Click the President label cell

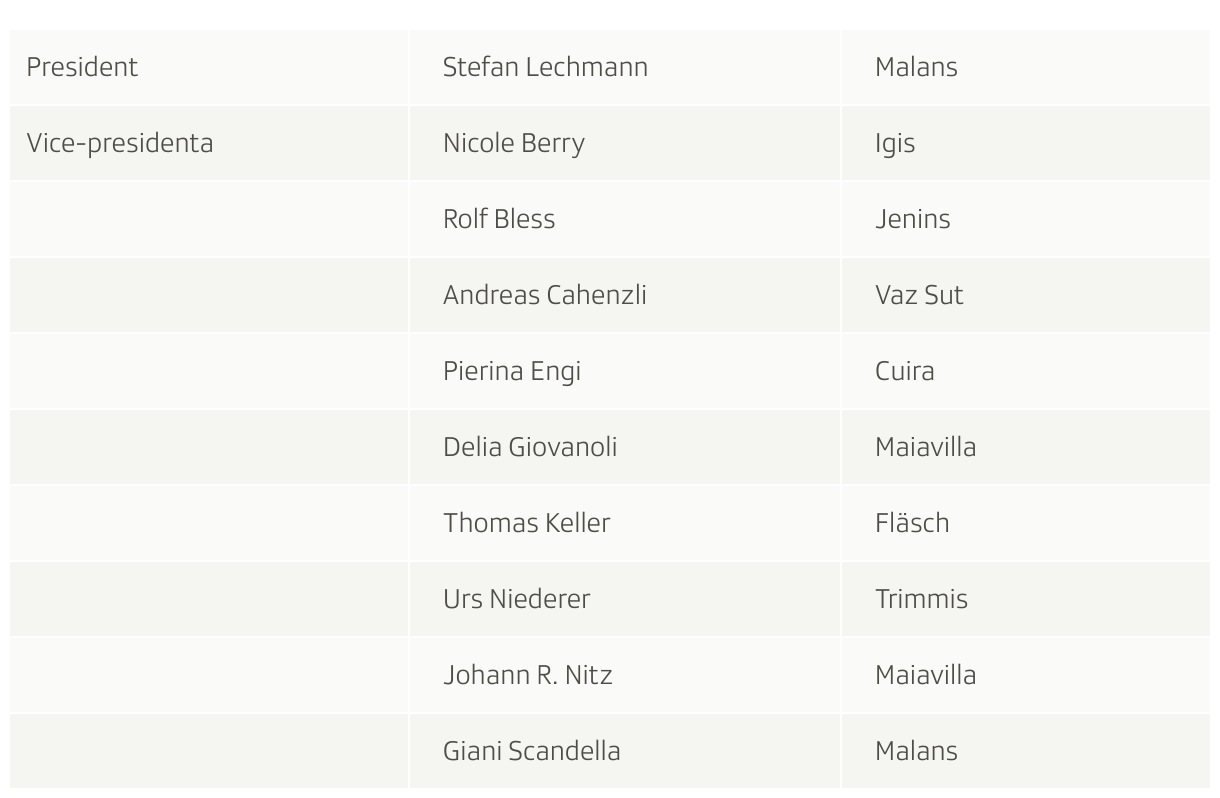[x=209, y=67]
